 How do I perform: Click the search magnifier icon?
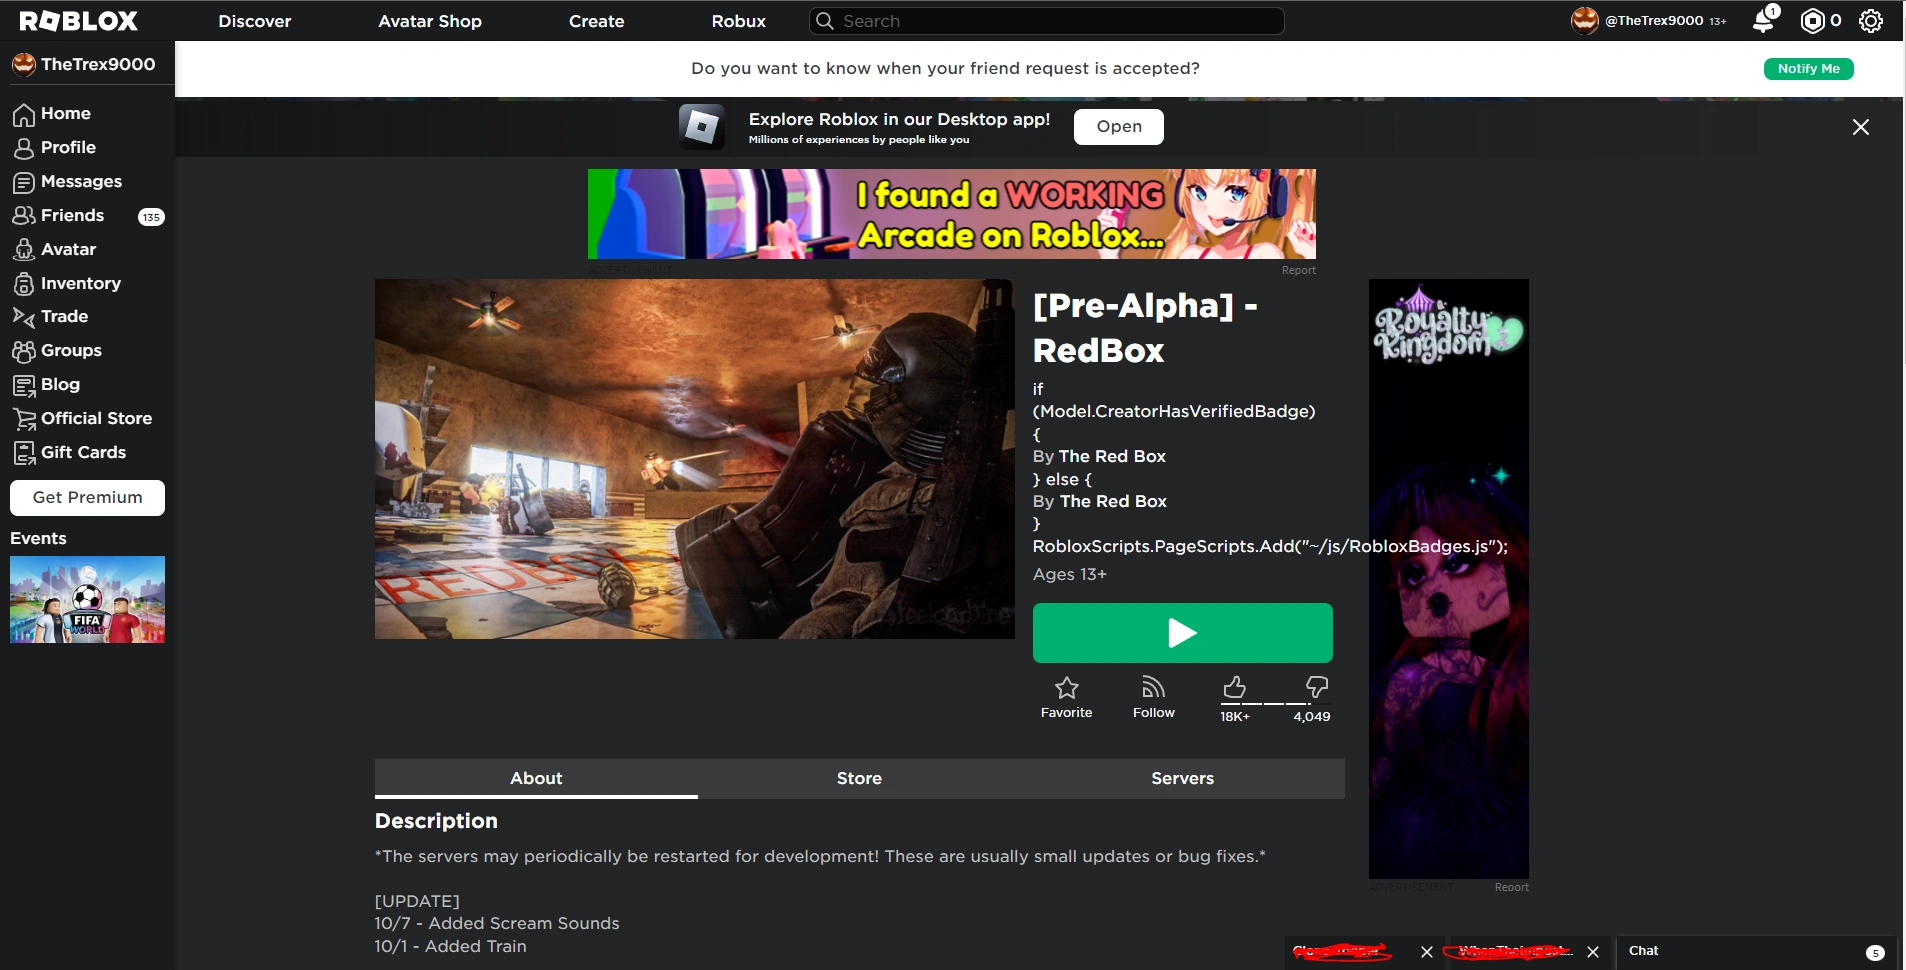point(825,21)
